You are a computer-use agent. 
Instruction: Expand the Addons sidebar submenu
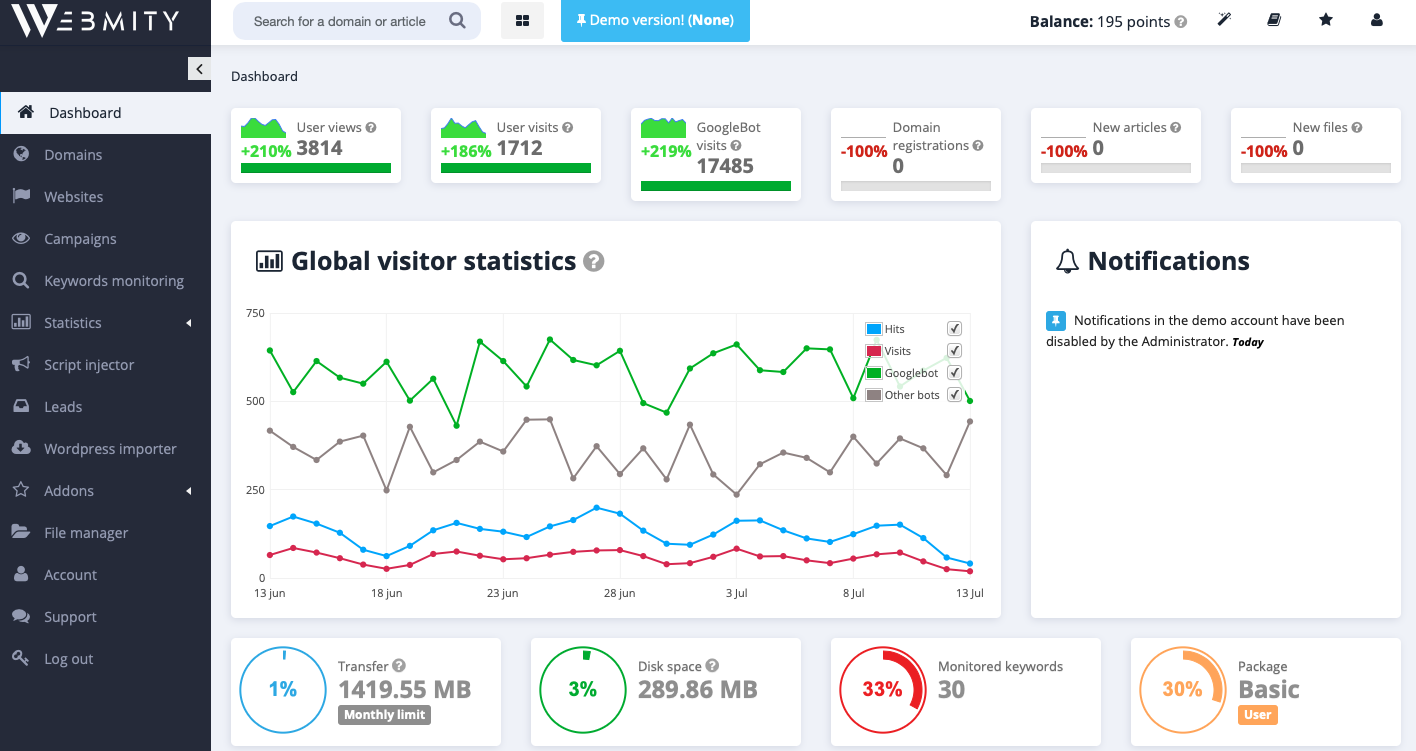(x=66, y=490)
